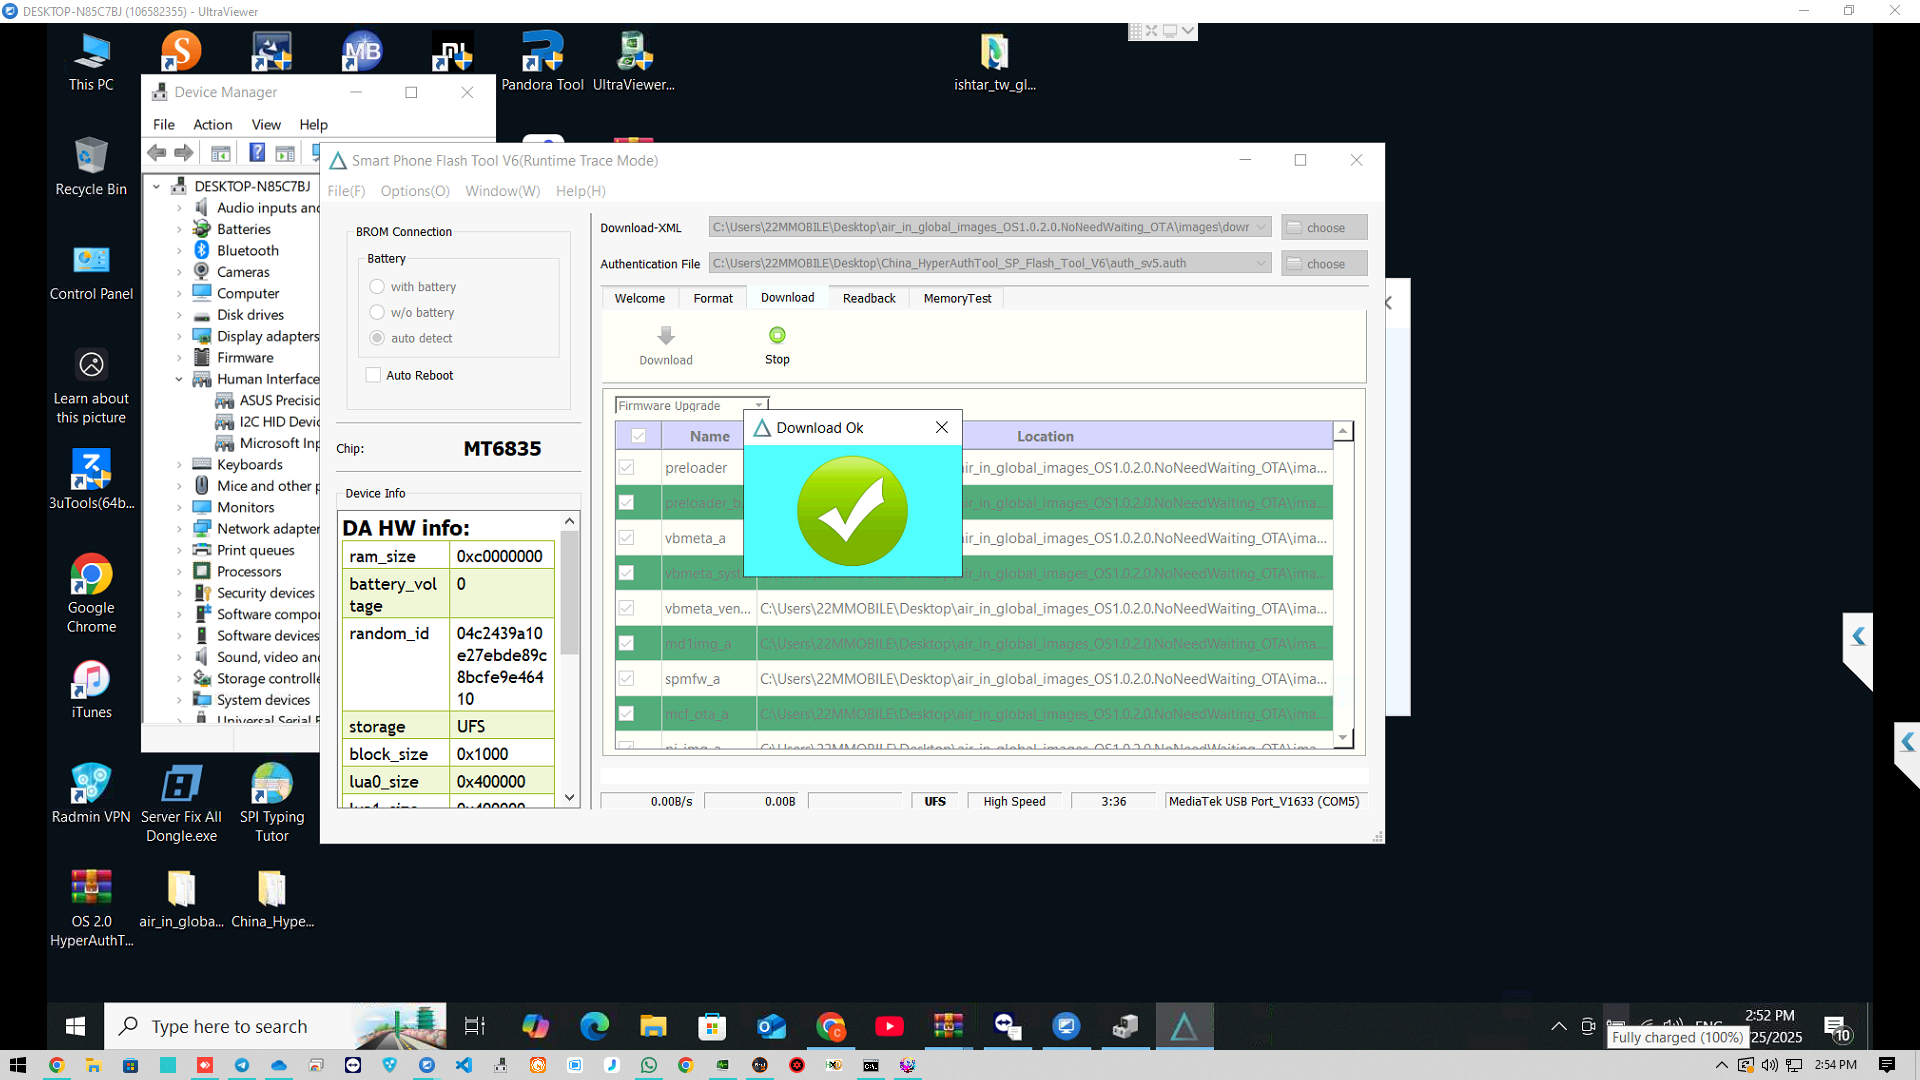Toggle the preloader partition checkbox
1920x1080 pixels.
point(627,467)
